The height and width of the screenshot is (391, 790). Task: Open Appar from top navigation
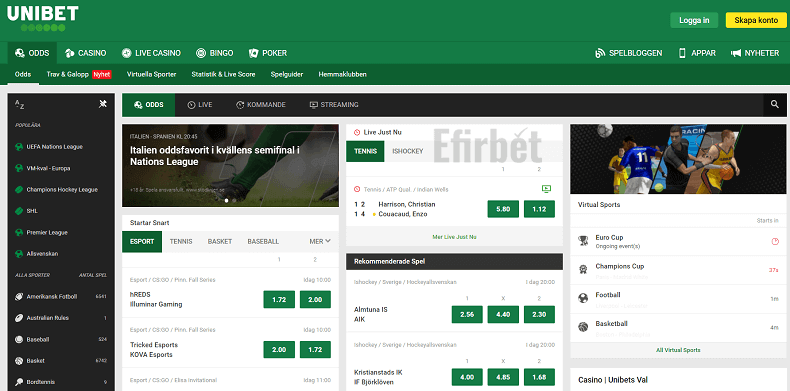[x=697, y=53]
